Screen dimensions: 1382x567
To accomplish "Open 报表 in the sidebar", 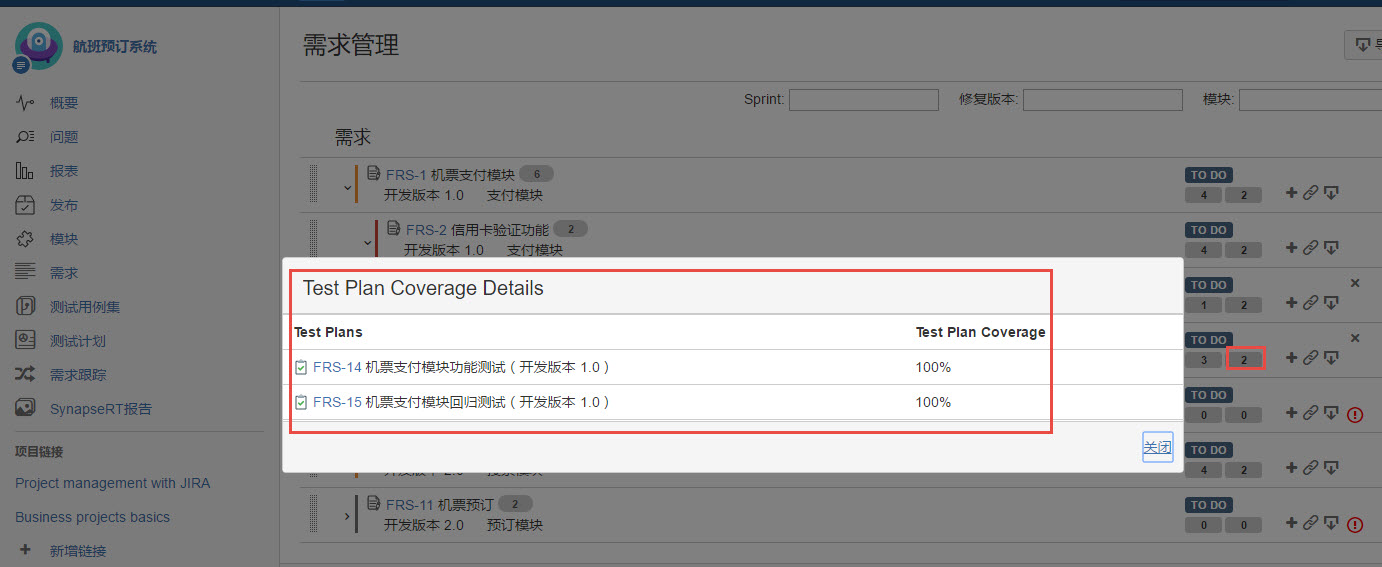I will 64,171.
